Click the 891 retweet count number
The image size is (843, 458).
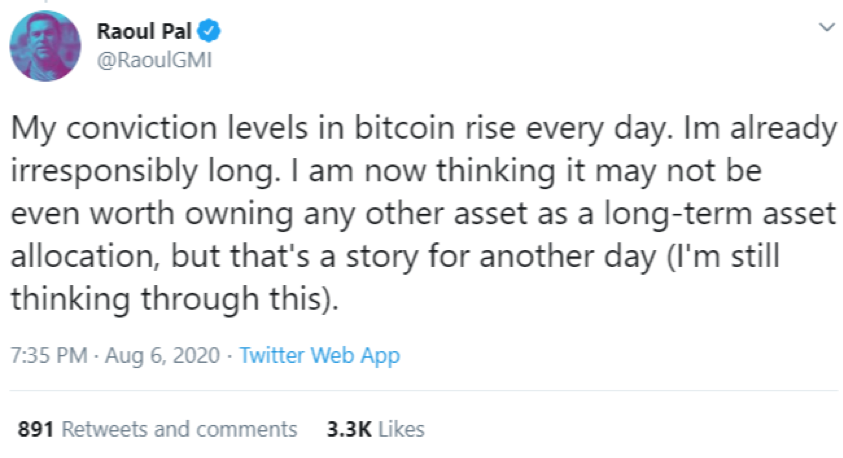point(35,429)
